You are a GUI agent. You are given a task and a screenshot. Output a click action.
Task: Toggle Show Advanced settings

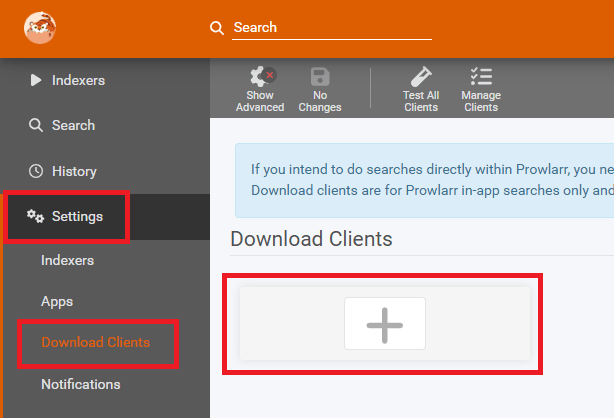(260, 89)
